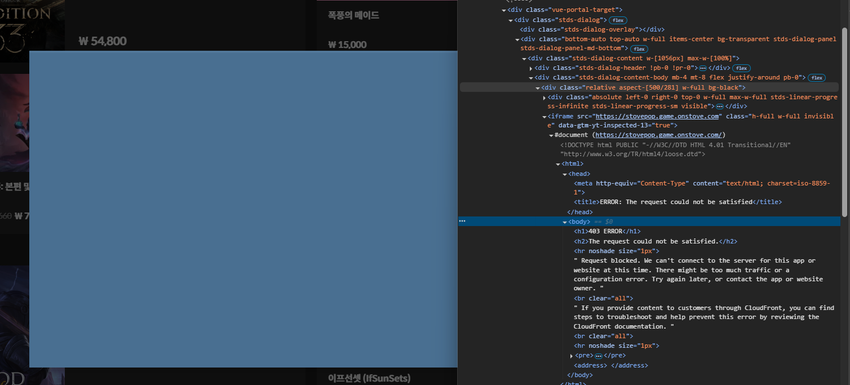Expand the stds-dialog-header div node
The height and width of the screenshot is (385, 850).
pos(531,68)
